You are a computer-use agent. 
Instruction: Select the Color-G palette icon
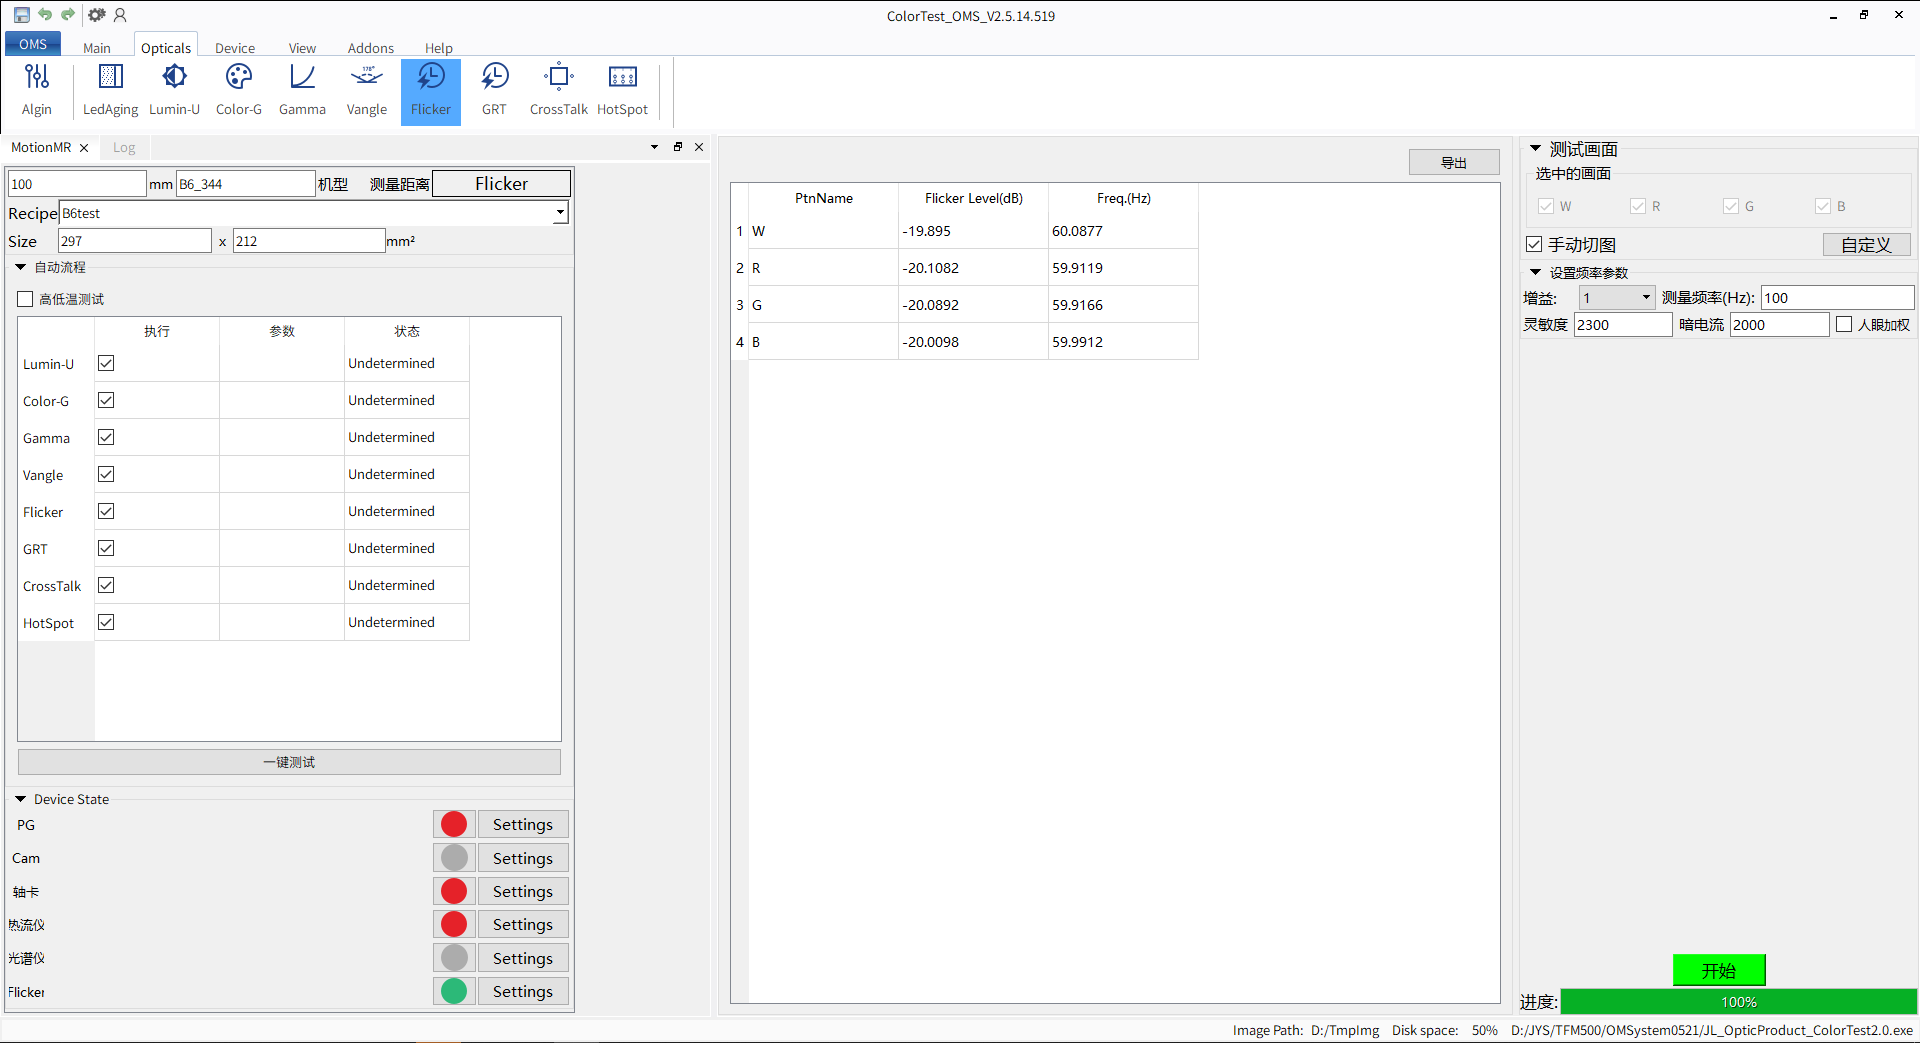click(x=238, y=90)
